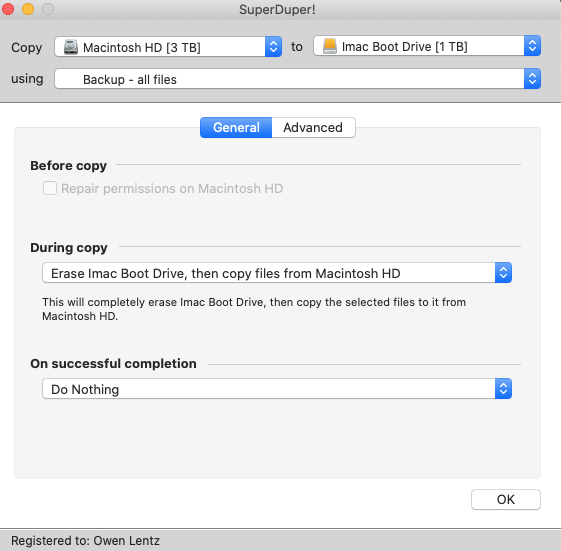
Task: Click the orange Imac Boot Drive icon
Action: tap(330, 46)
